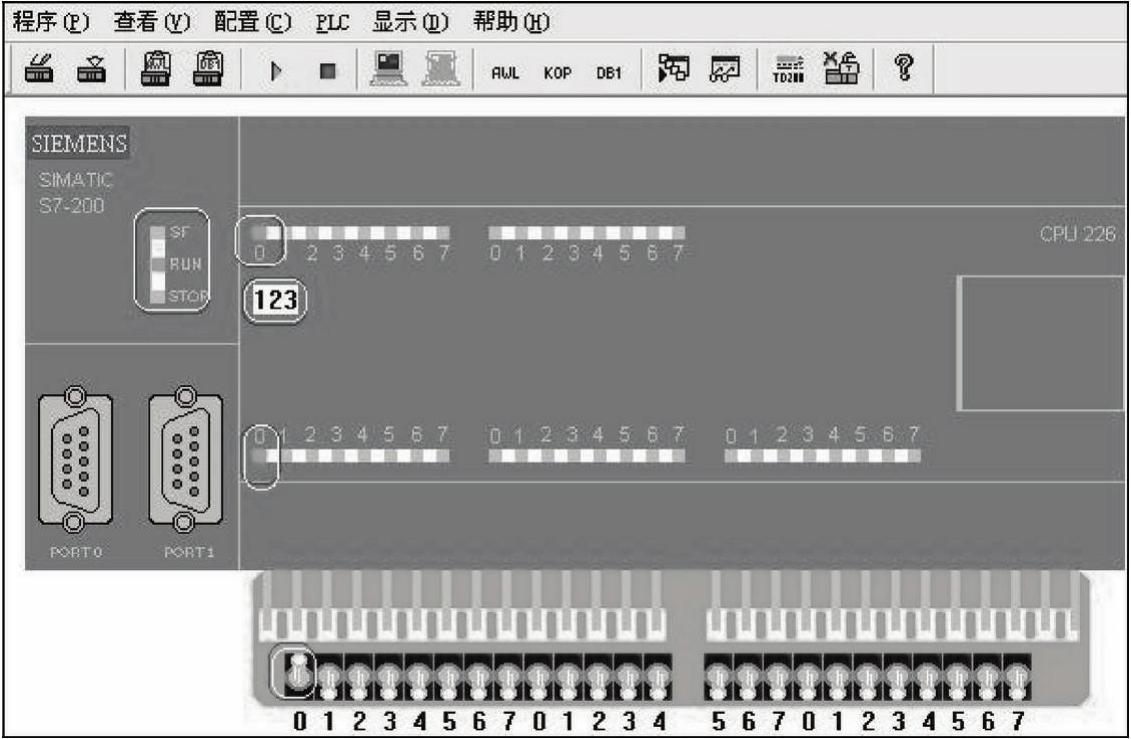The width and height of the screenshot is (1131, 739).
Task: Start the PLC with the Run arrow
Action: 276,71
